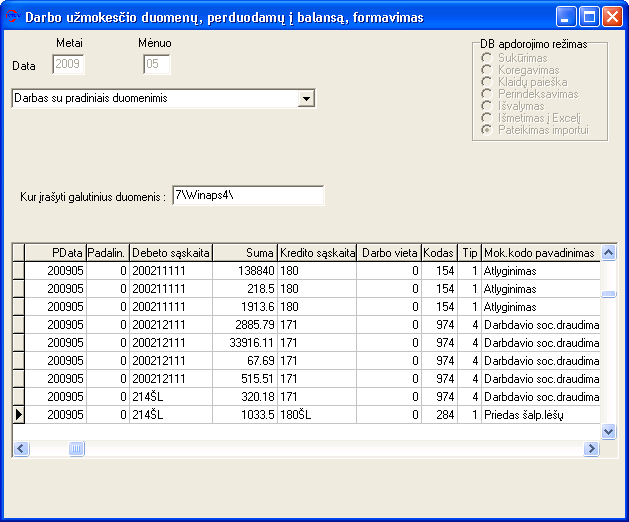629x522 pixels.
Task: Click Darbdavio soc.draudima in the 33916.11 row
Action: pyautogui.click(x=541, y=343)
